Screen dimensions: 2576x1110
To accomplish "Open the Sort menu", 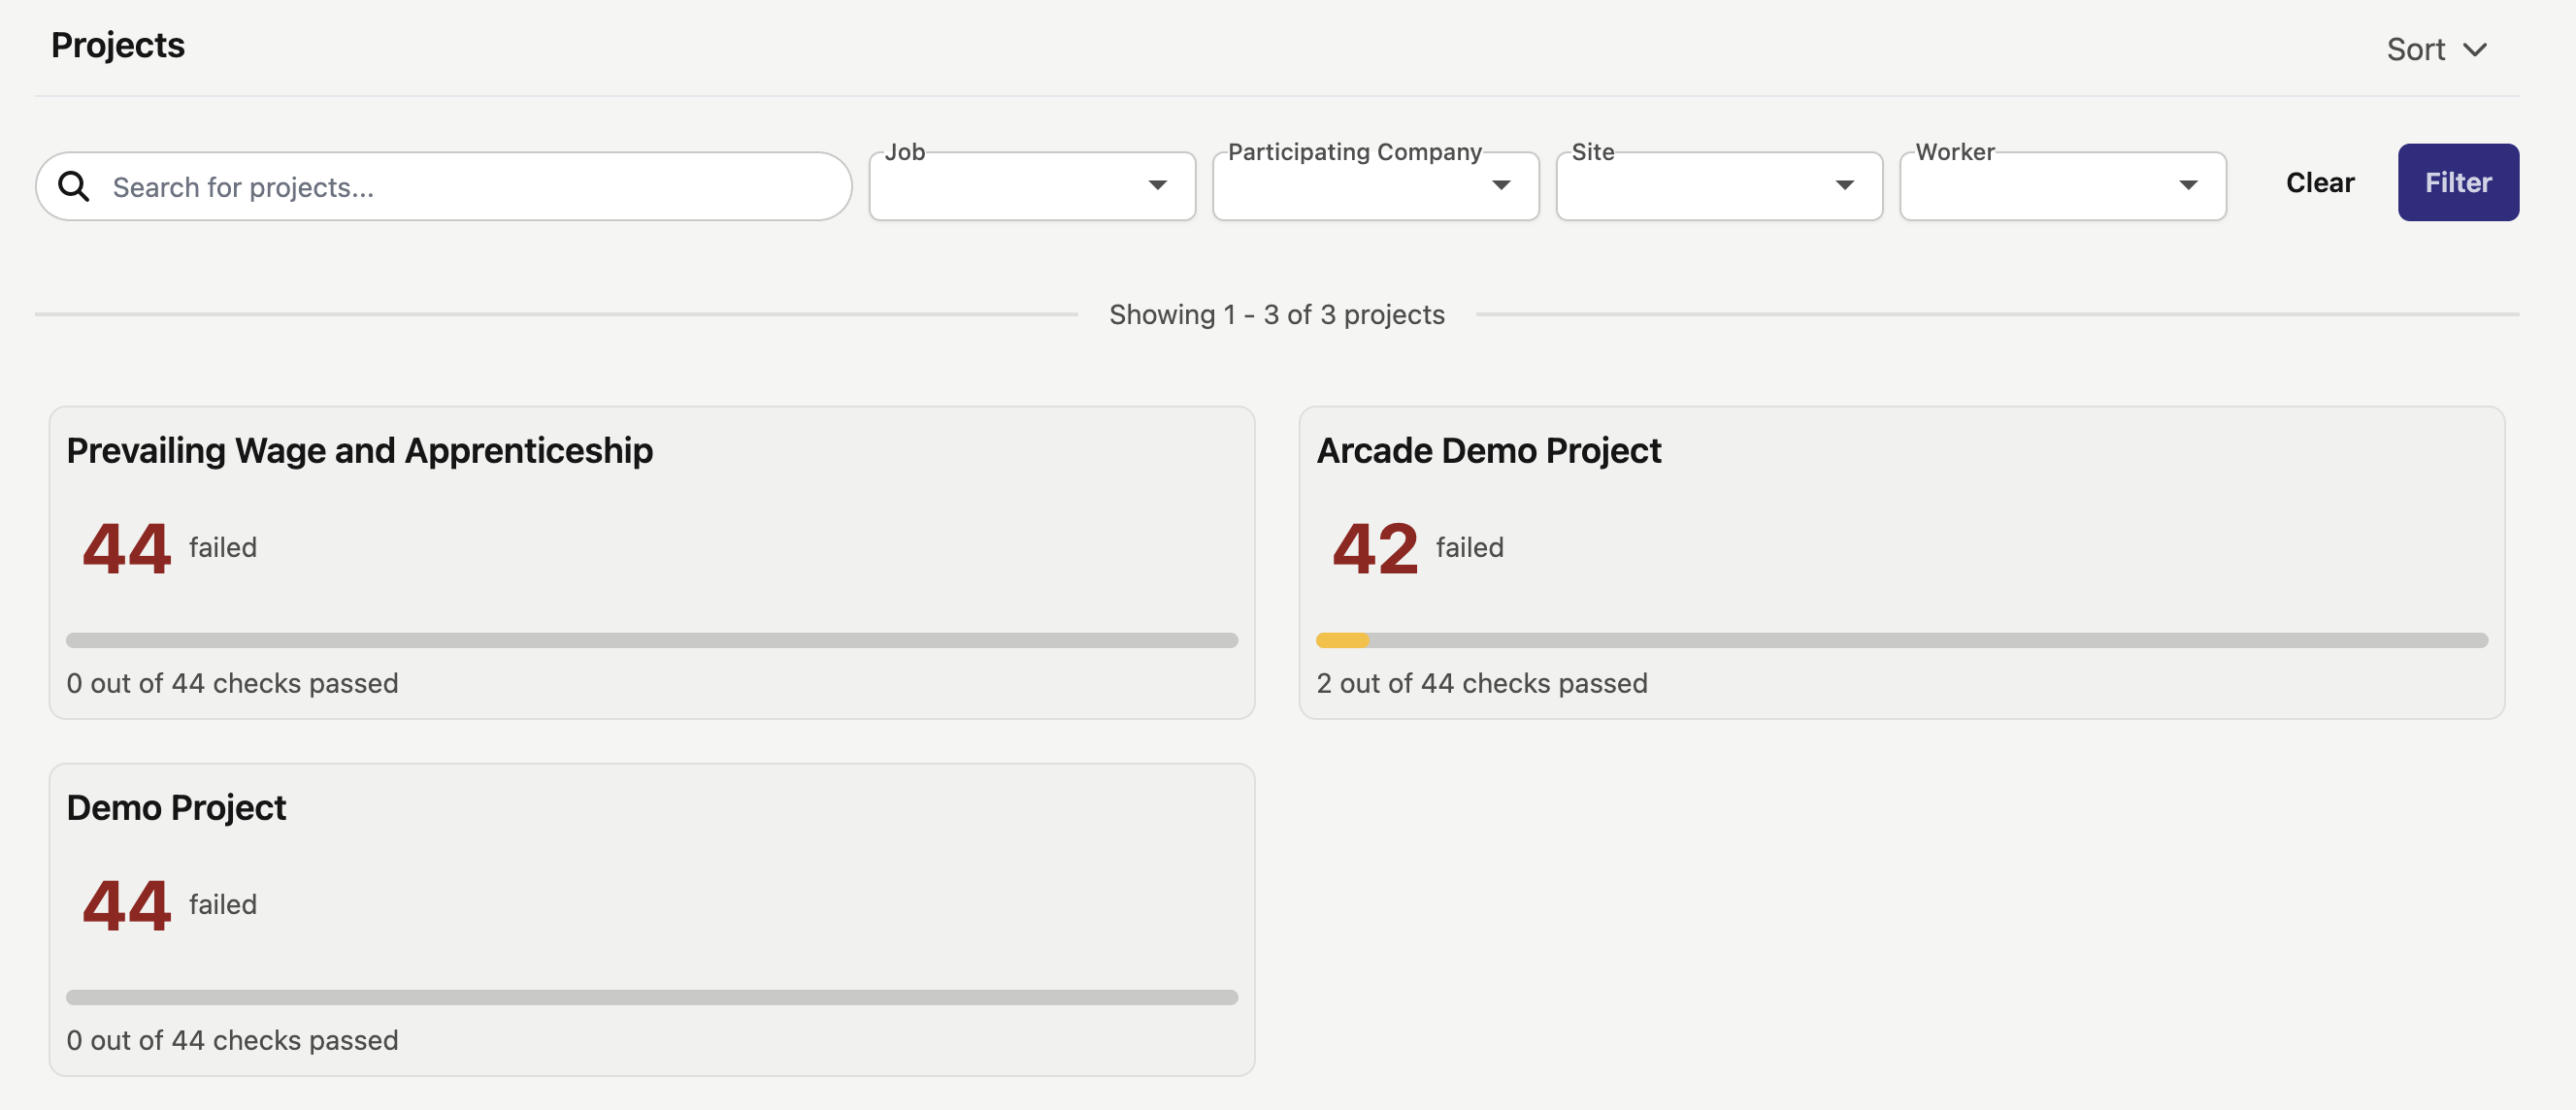I will [x=2416, y=50].
